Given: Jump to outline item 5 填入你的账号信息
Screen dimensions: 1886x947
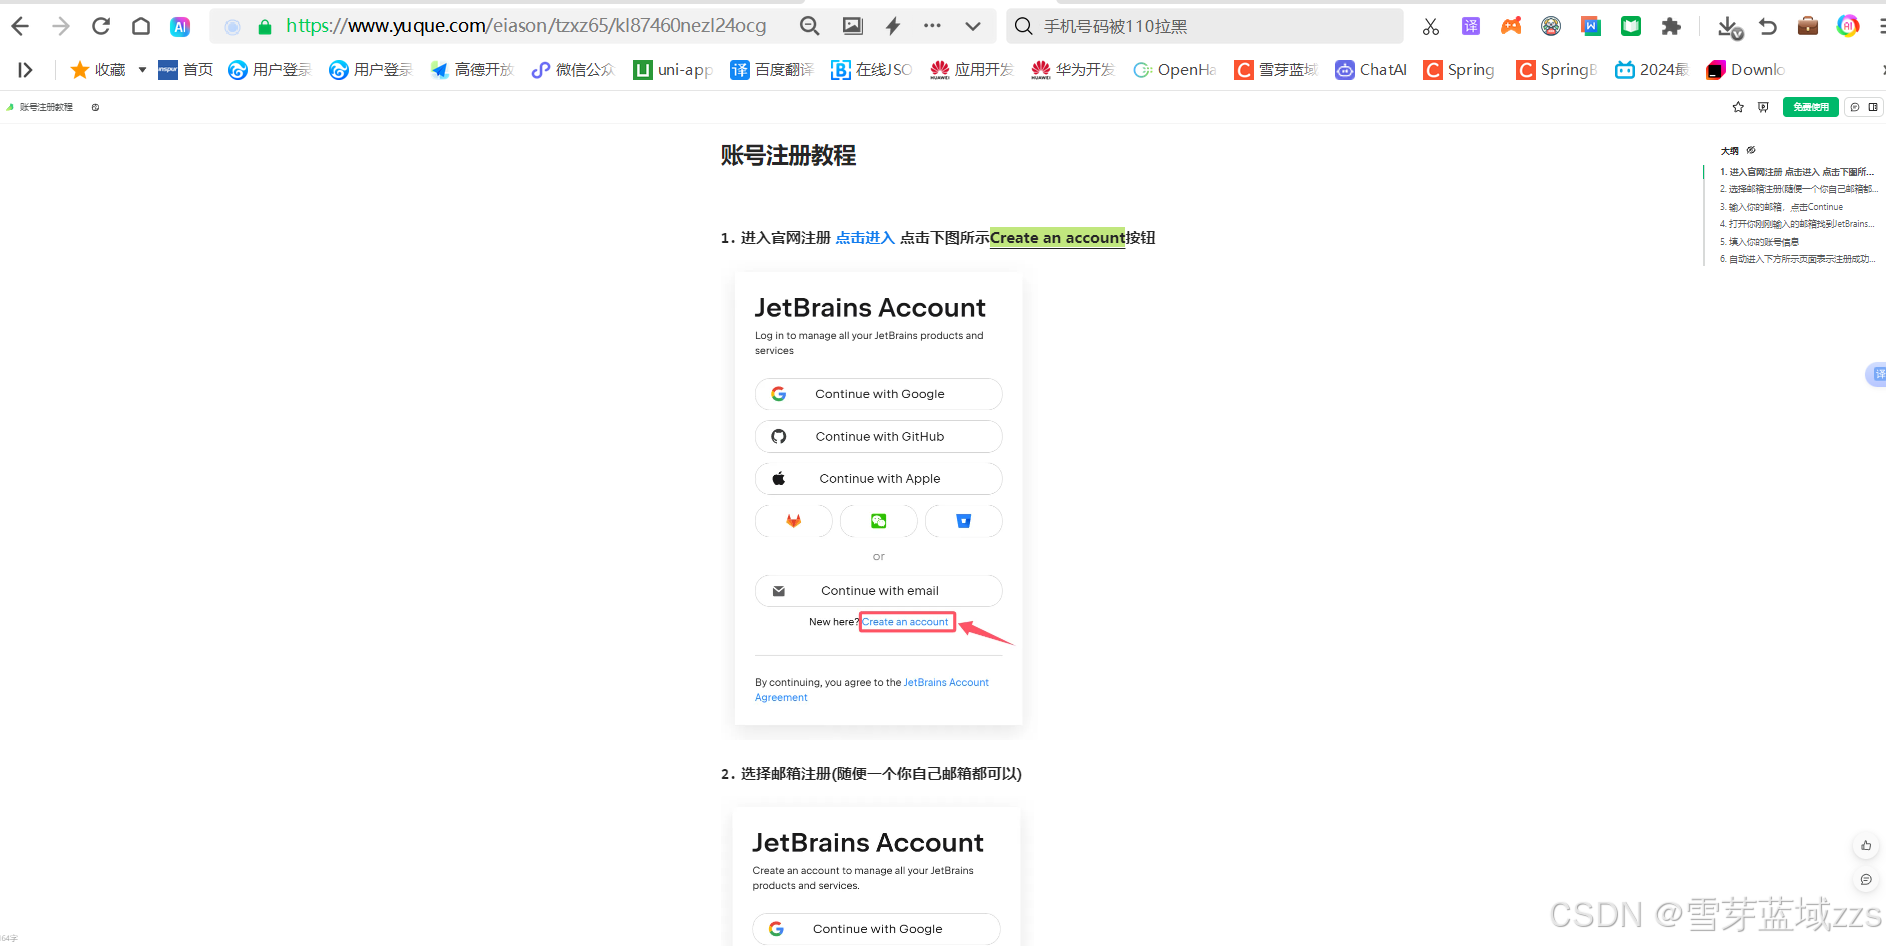Looking at the screenshot, I should [1759, 242].
